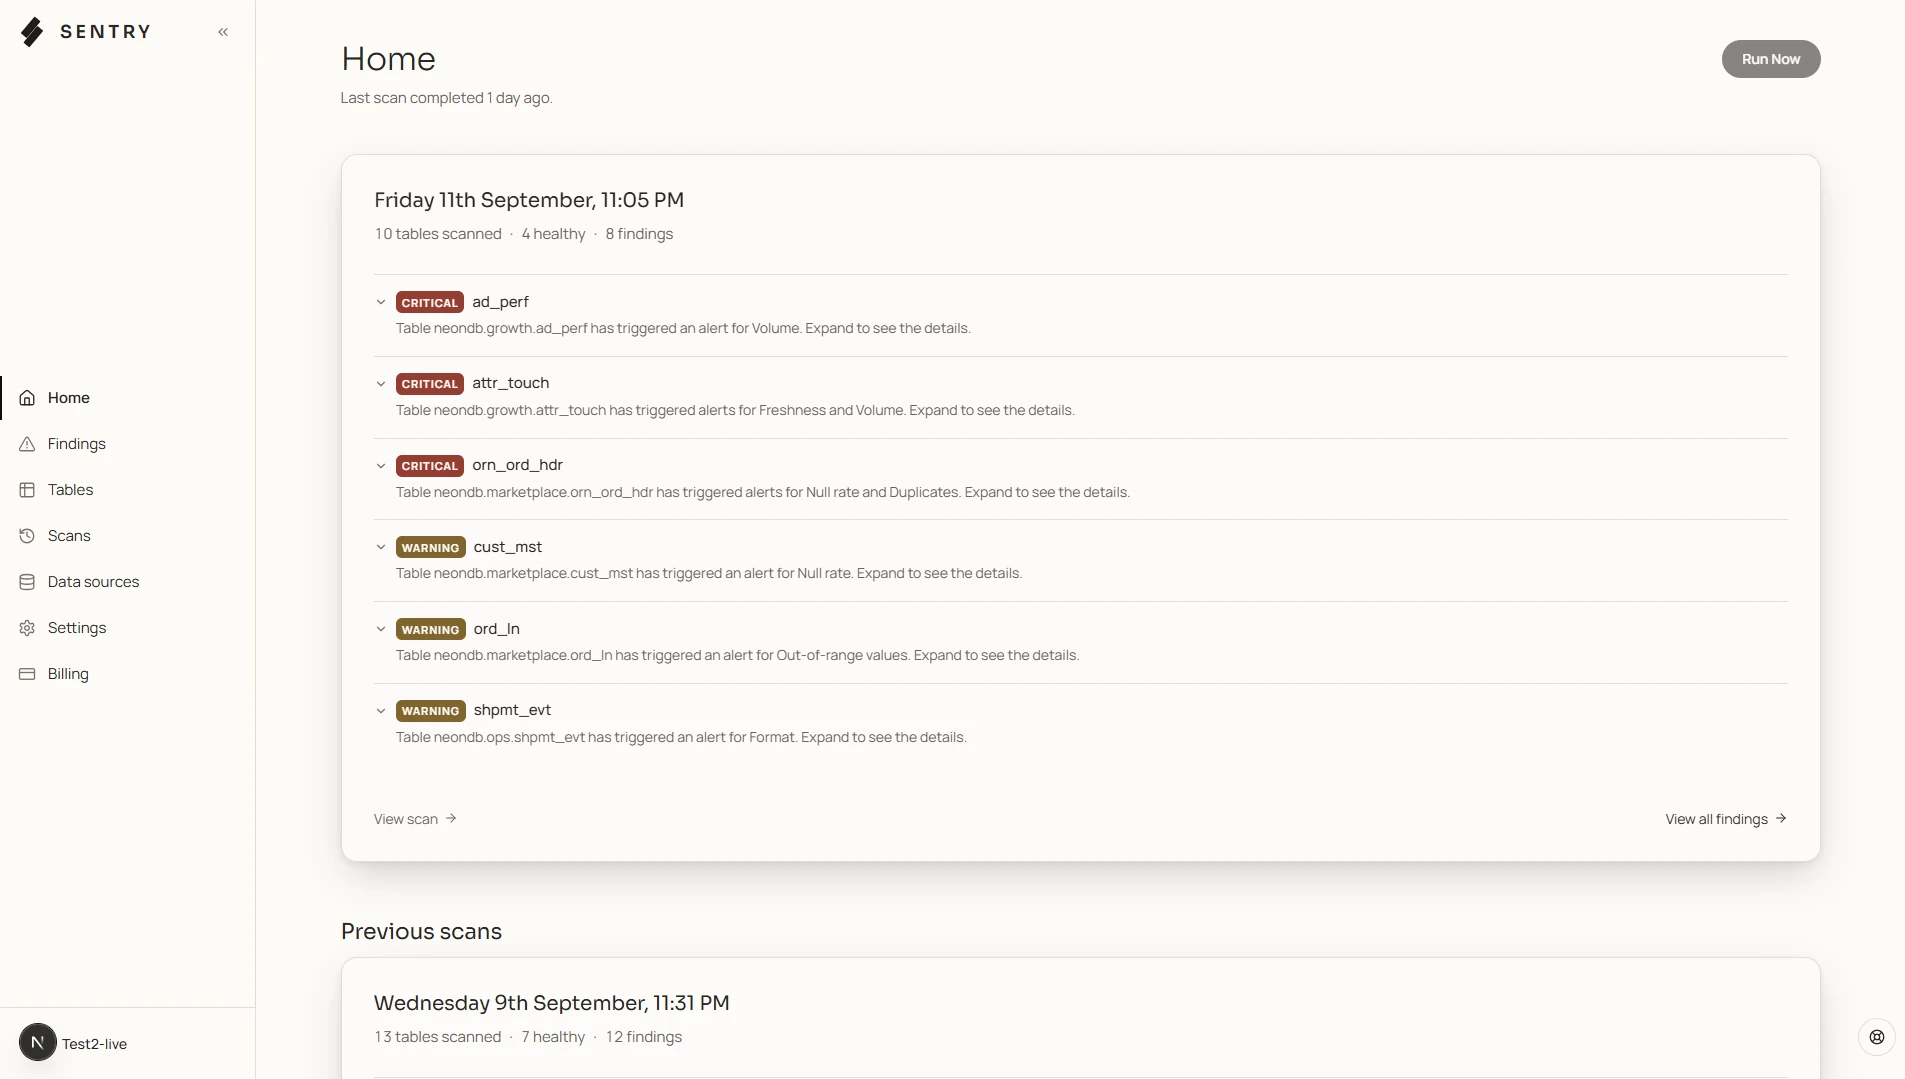Open the help widget icon at bottom right
The image size is (1905, 1079).
pyautogui.click(x=1877, y=1037)
